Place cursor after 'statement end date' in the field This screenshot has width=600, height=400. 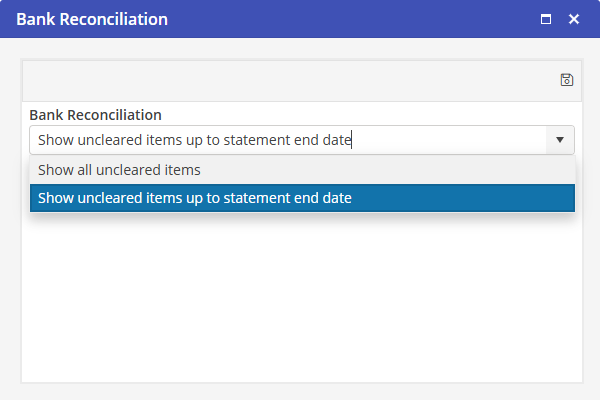(354, 140)
